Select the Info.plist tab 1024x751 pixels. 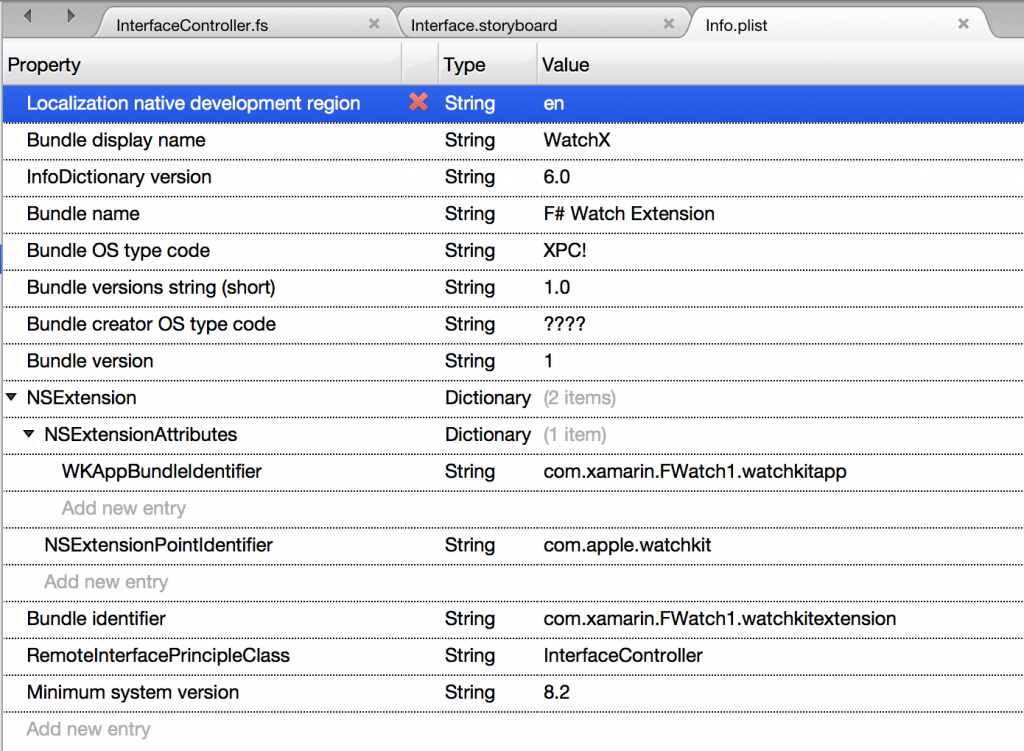[738, 24]
